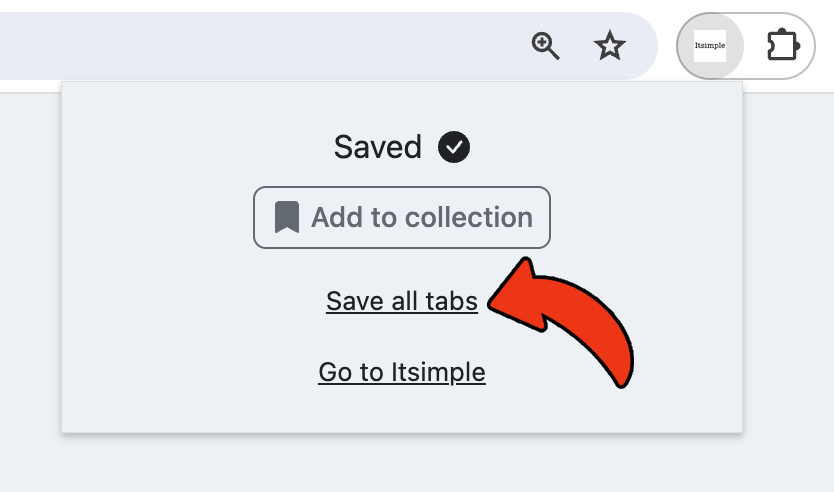Click the word tabs in Save all tabs
The height and width of the screenshot is (492, 834).
[x=449, y=301]
